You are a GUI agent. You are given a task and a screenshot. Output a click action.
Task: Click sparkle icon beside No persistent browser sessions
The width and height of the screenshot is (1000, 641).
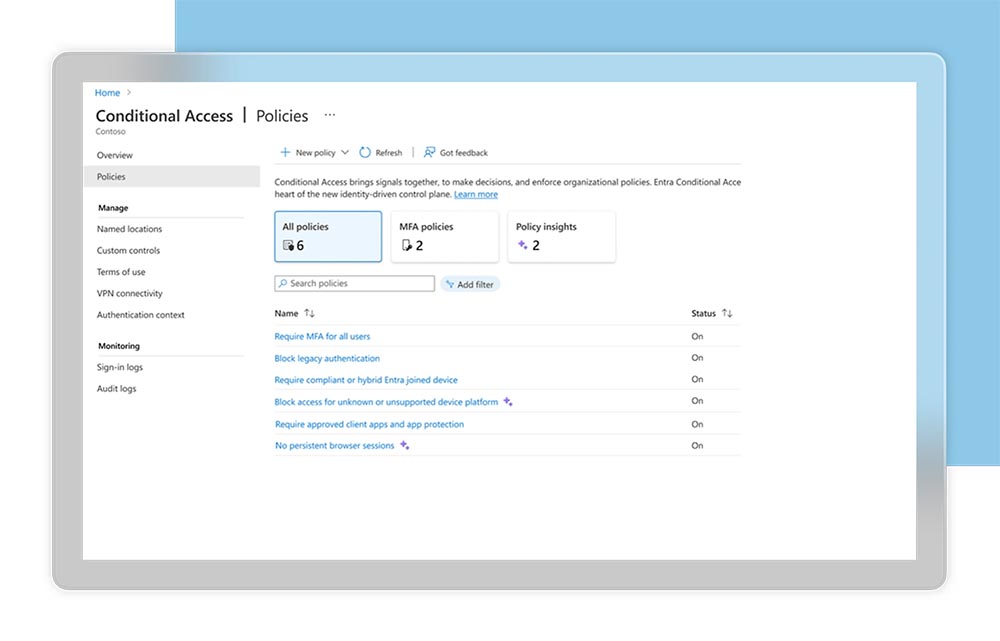[x=404, y=445]
